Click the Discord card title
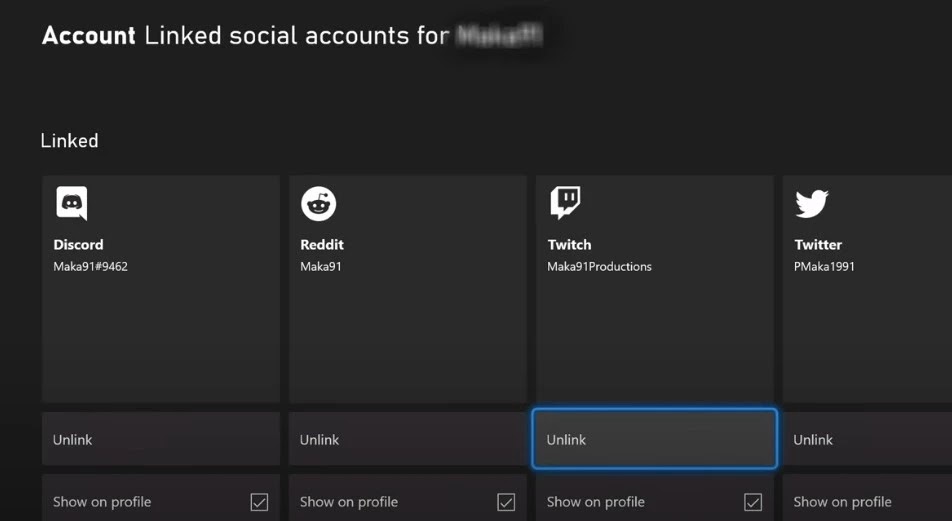This screenshot has height=521, width=952. [x=78, y=245]
